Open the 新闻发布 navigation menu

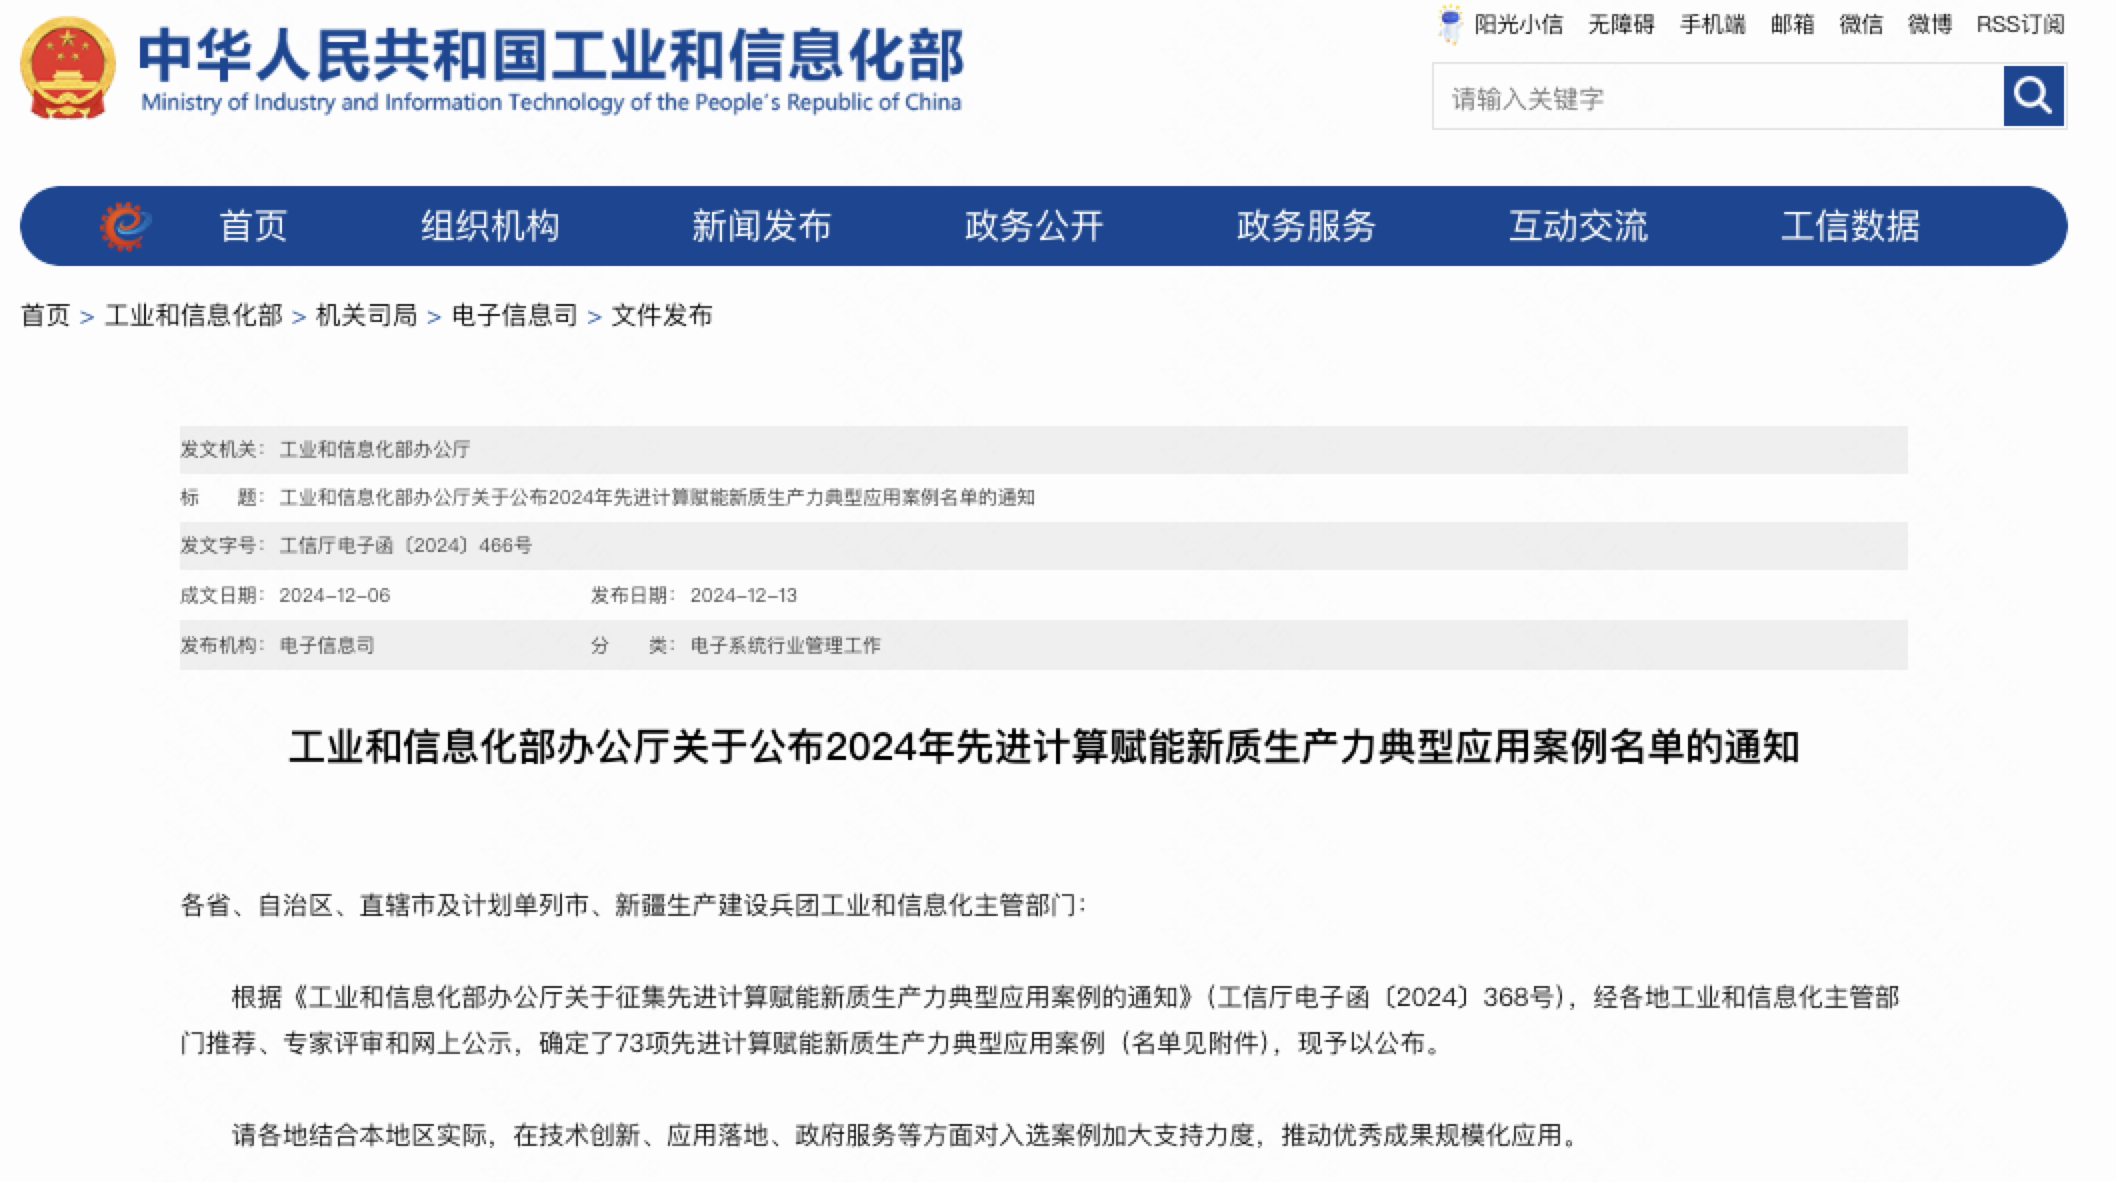click(x=762, y=226)
